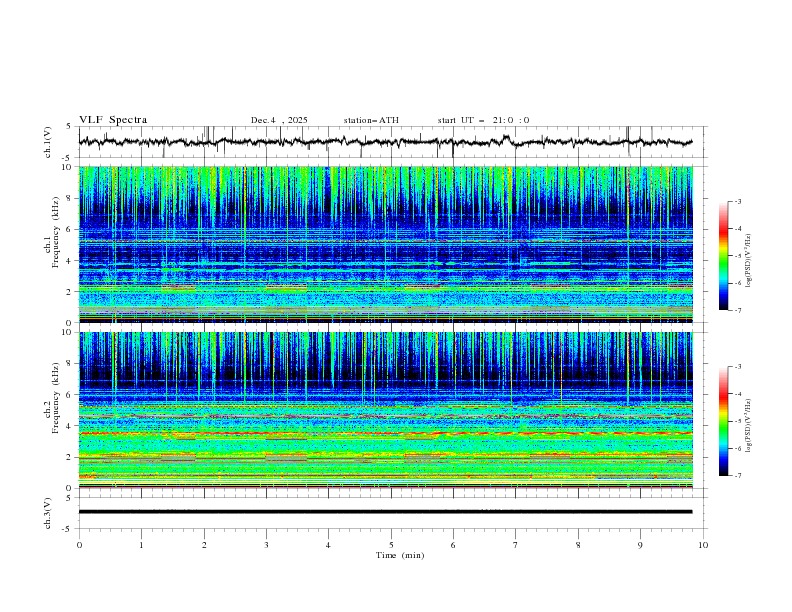Image resolution: width=792 pixels, height=612 pixels.
Task: Click the ch.2 spectrogram panel
Action: coord(386,410)
